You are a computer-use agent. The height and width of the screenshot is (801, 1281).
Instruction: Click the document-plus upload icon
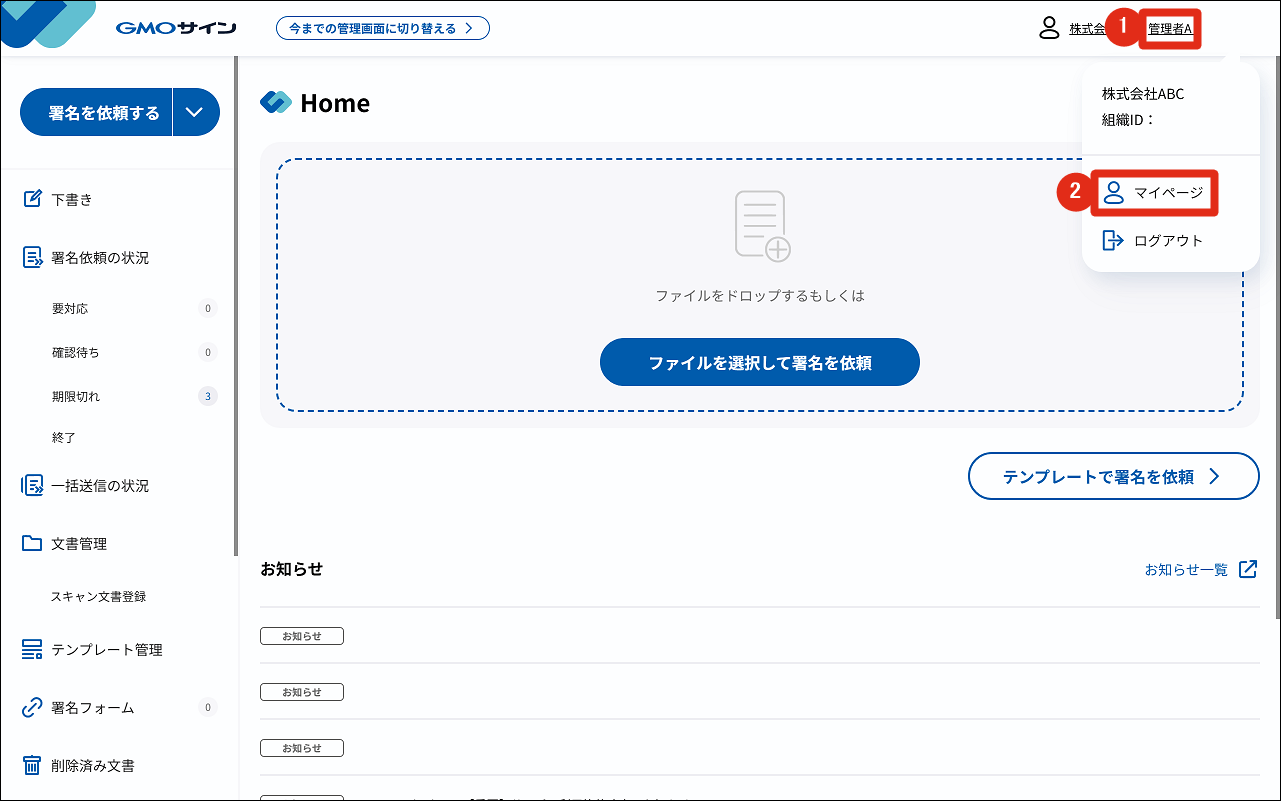coord(762,226)
